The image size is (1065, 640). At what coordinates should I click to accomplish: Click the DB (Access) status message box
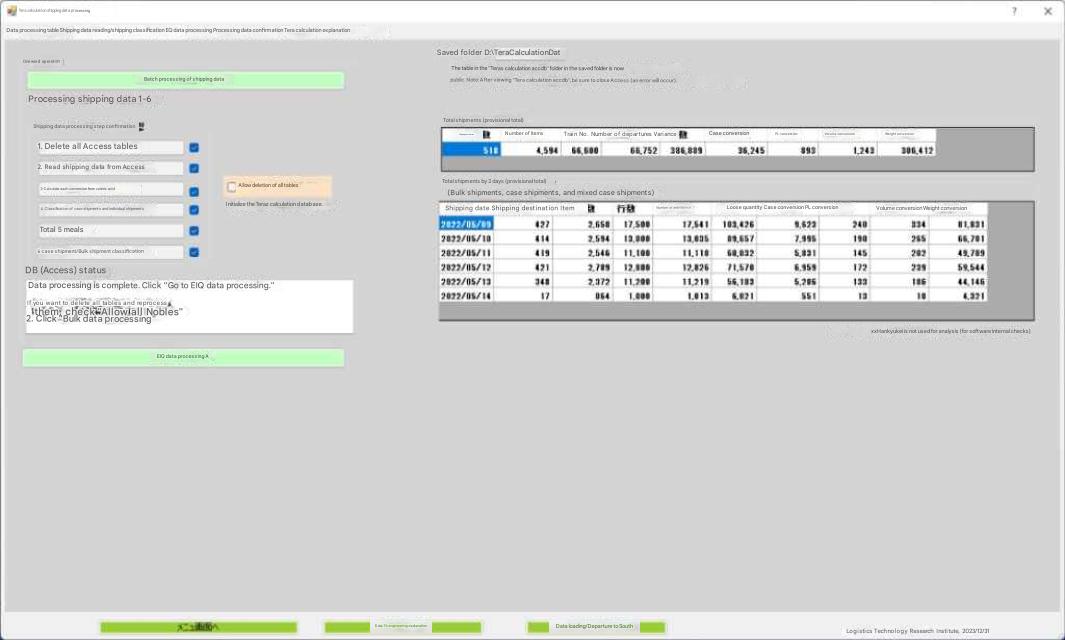pos(189,306)
